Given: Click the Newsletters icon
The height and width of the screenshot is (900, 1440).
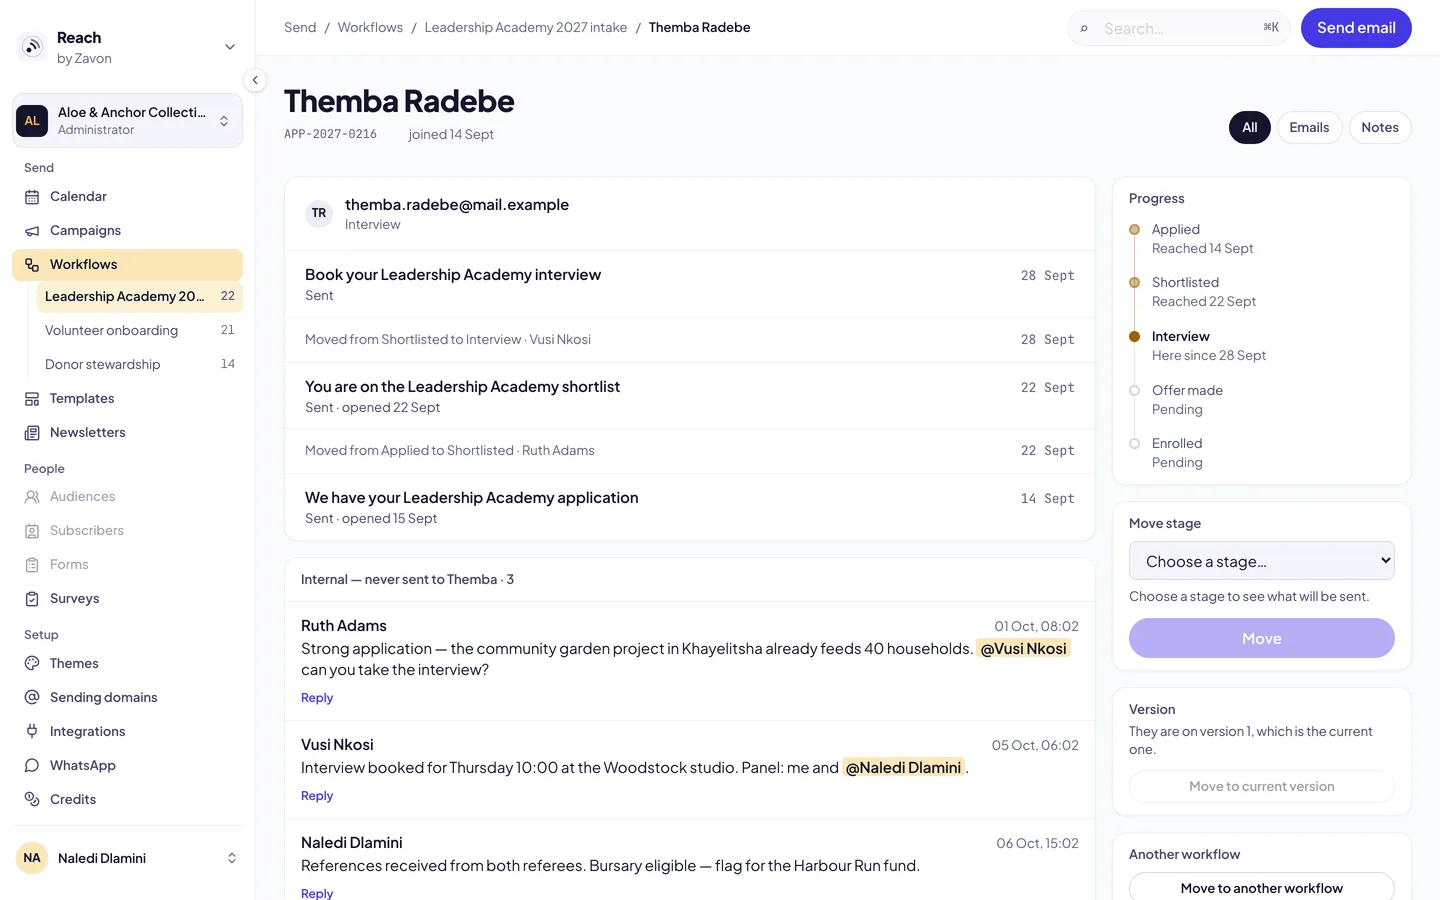Looking at the screenshot, I should tap(32, 433).
